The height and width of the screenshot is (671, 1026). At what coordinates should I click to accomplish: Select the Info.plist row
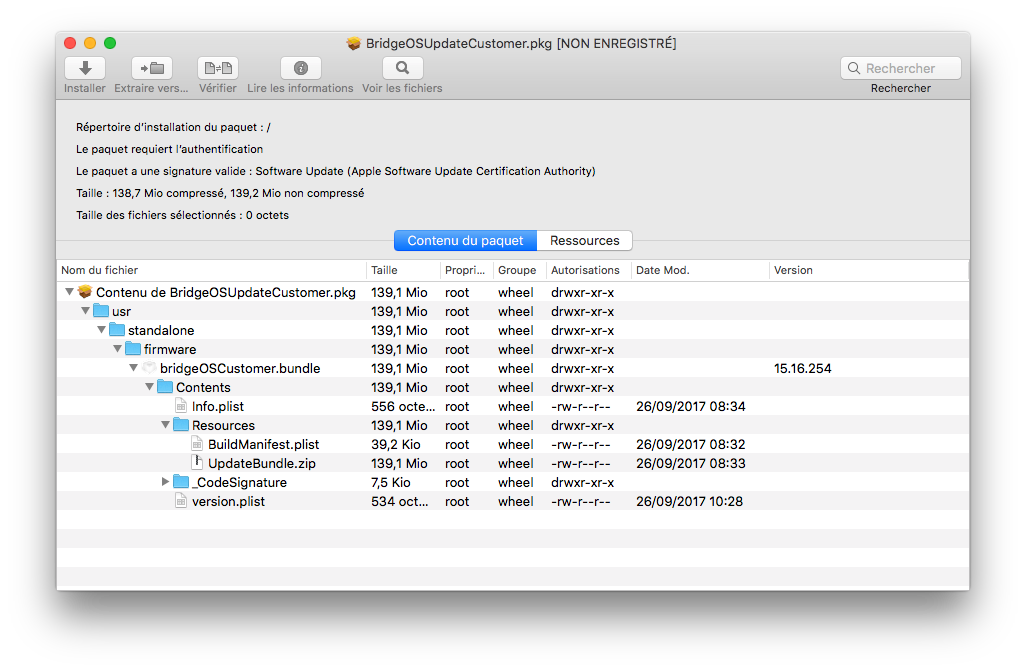218,406
